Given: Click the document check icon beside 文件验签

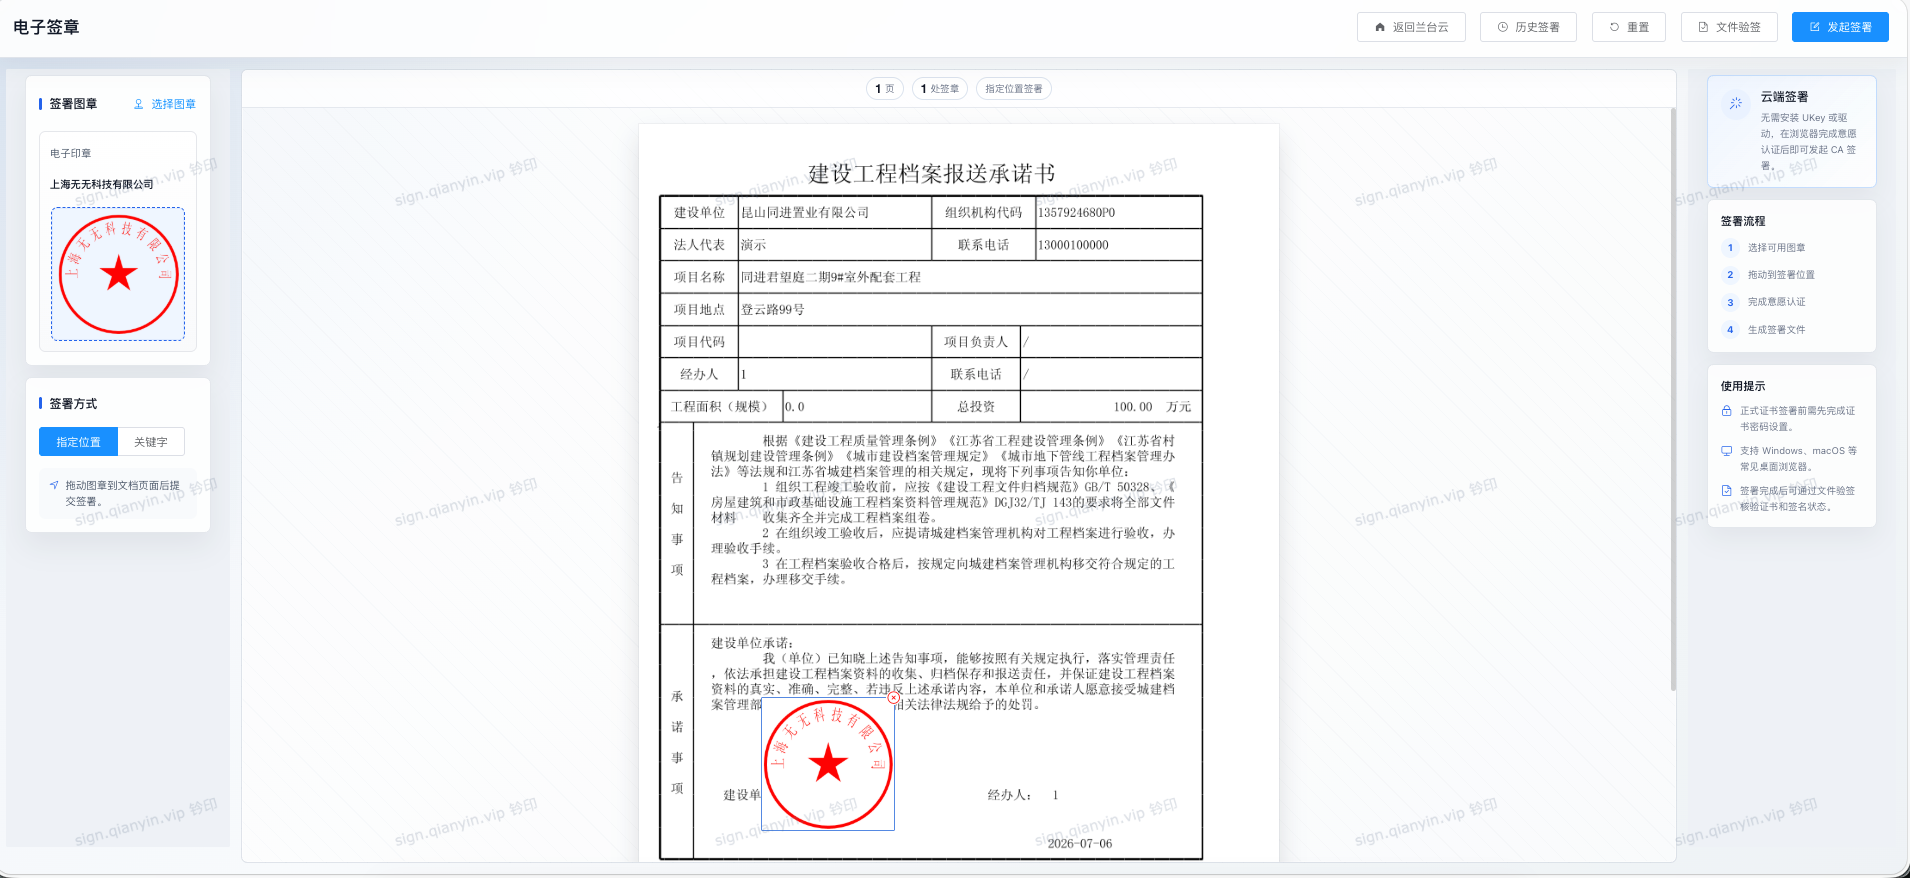Looking at the screenshot, I should click(1703, 27).
